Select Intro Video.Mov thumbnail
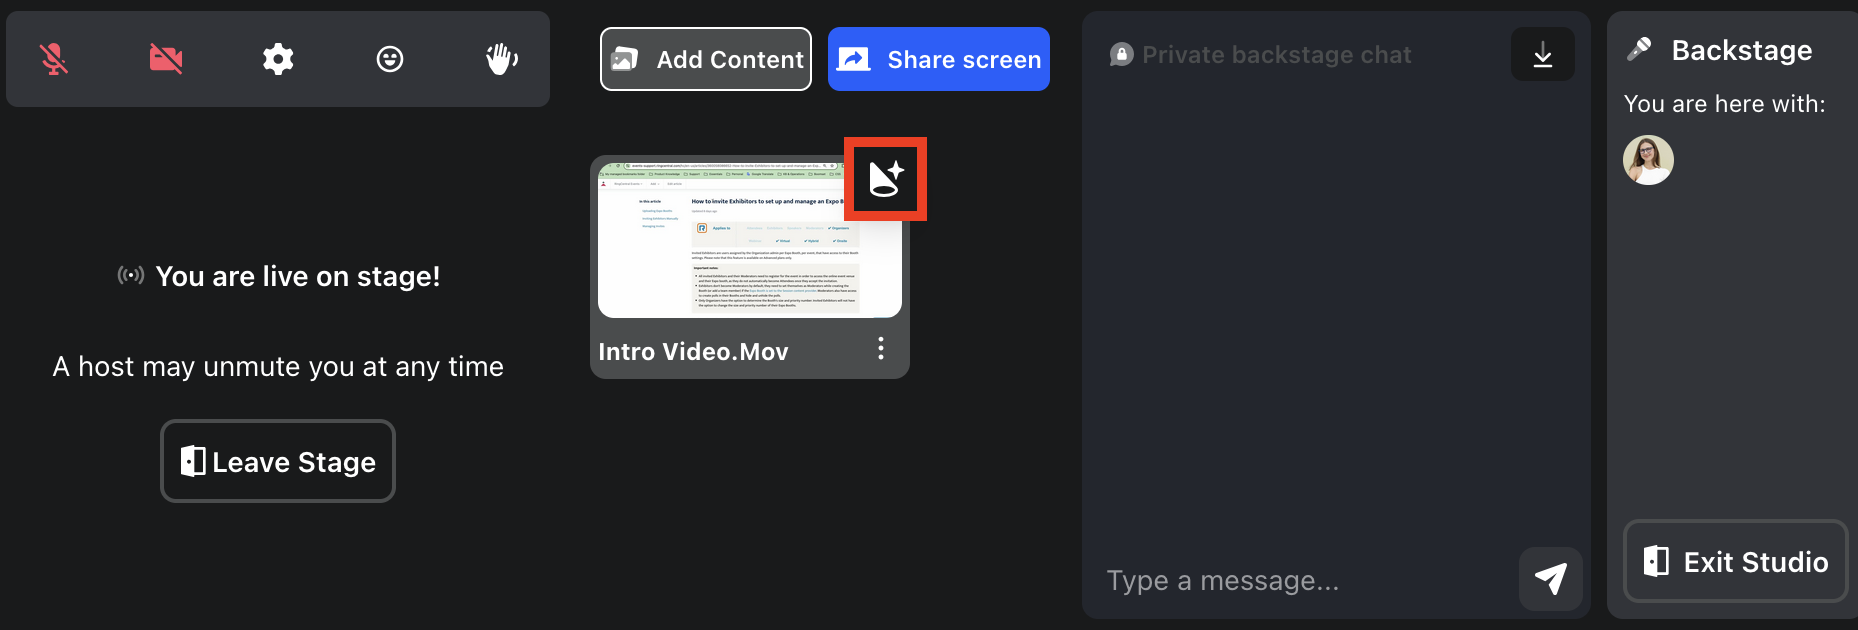This screenshot has height=630, width=1858. point(750,238)
